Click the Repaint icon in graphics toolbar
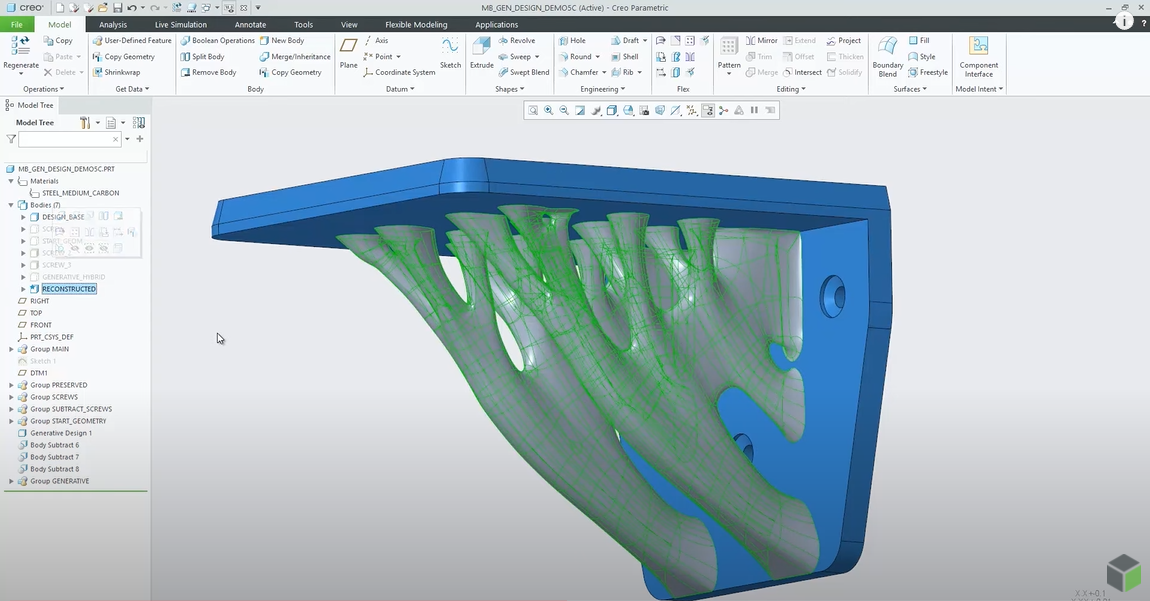Image resolution: width=1150 pixels, height=601 pixels. point(580,111)
